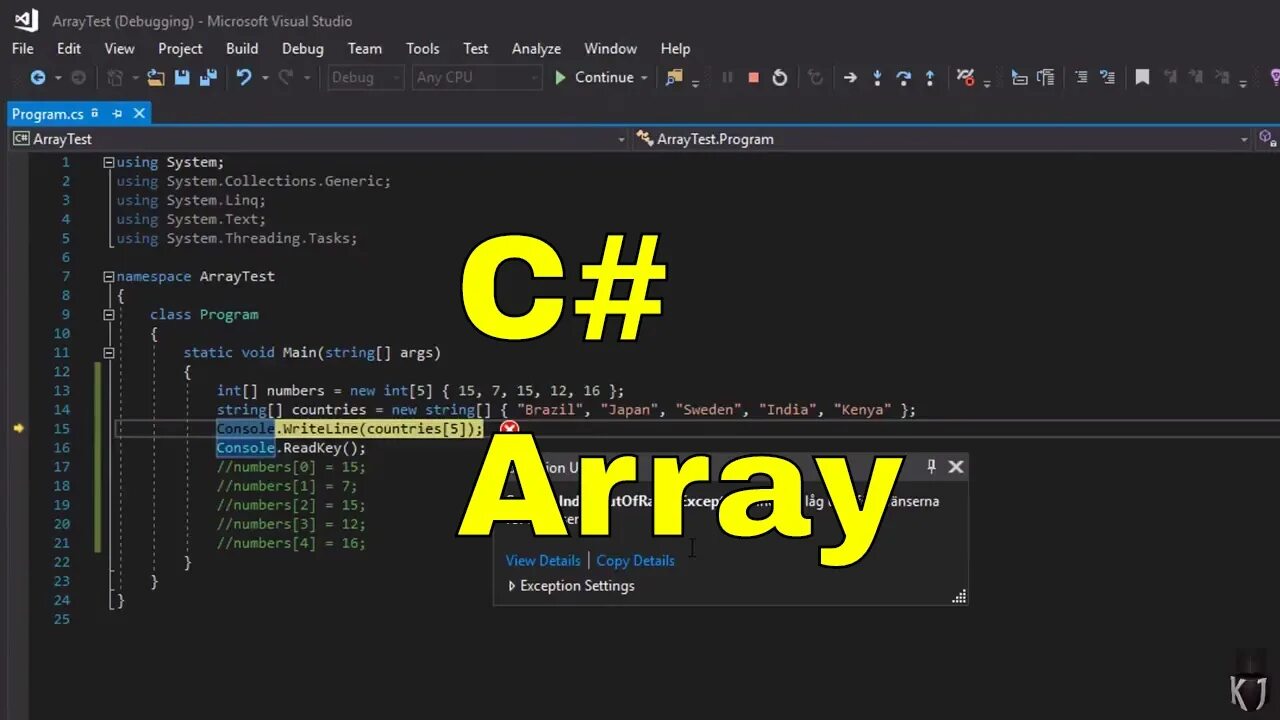1280x720 pixels.
Task: Click the Step Out icon
Action: point(930,77)
